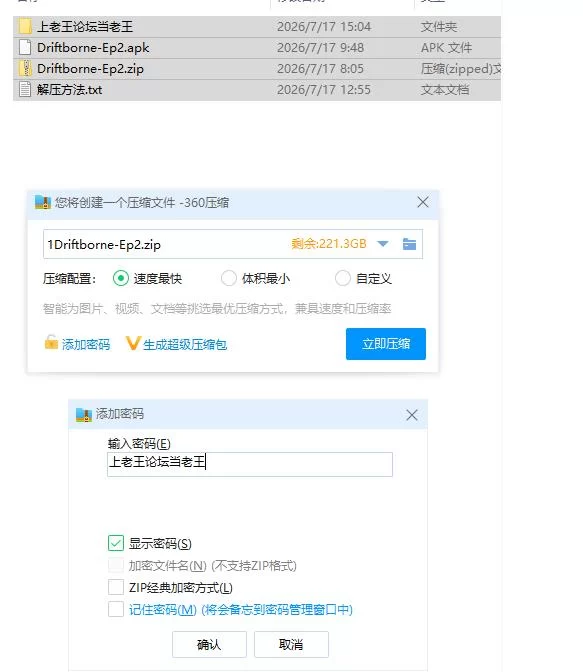Close the 添加密码 dialog
This screenshot has width=583, height=672.
tap(412, 415)
